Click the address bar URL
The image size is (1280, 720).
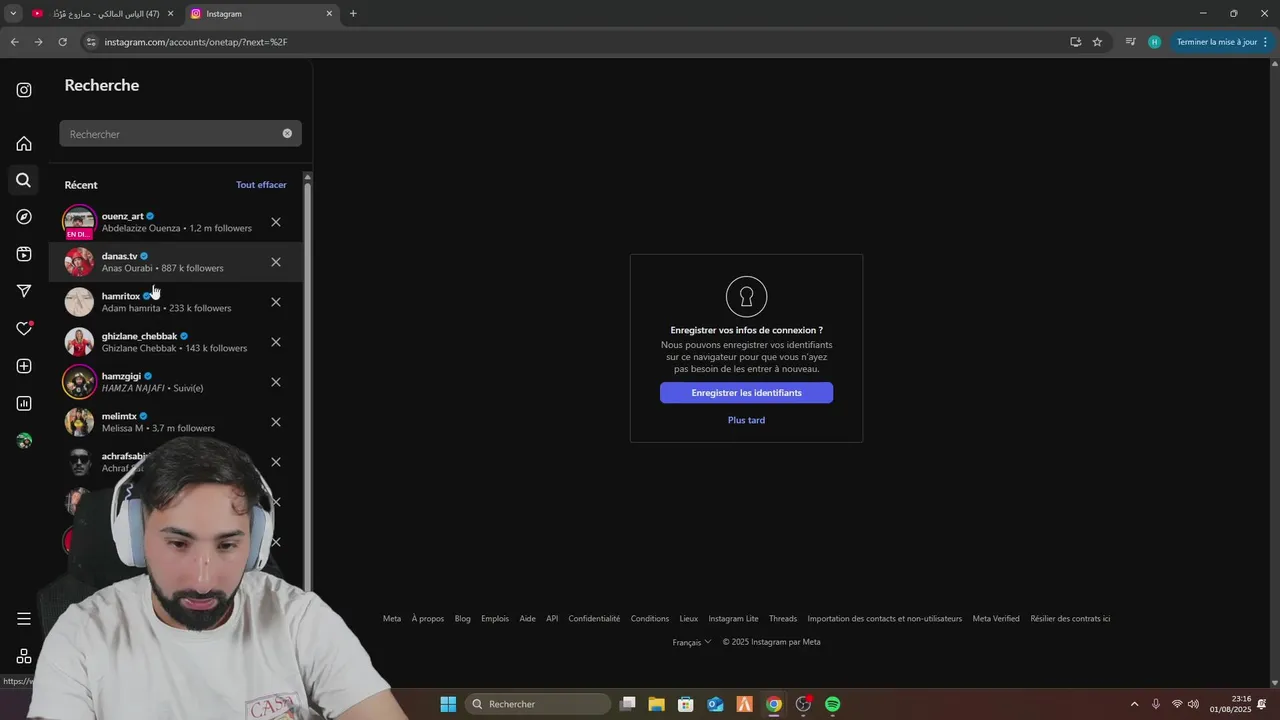196,42
